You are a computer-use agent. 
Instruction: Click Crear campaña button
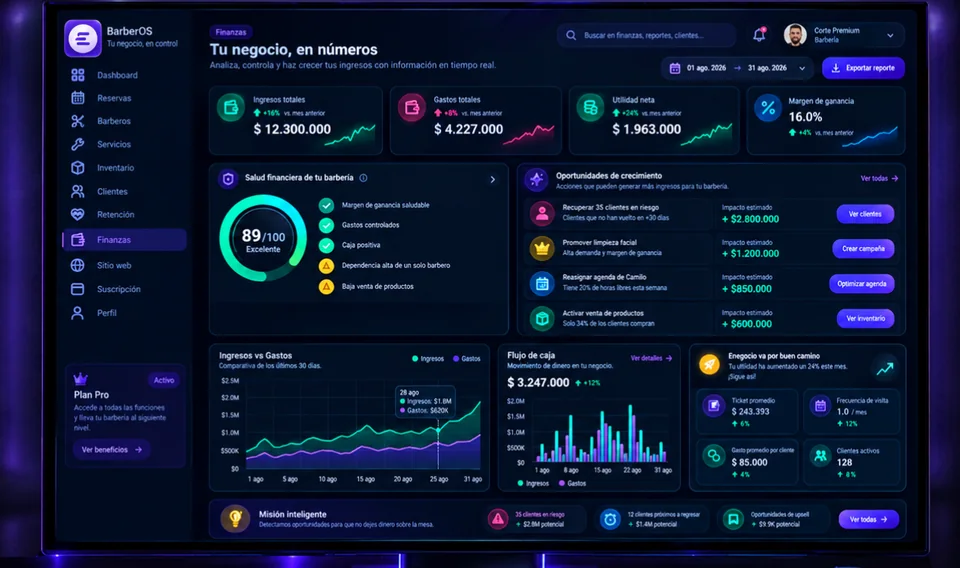863,248
